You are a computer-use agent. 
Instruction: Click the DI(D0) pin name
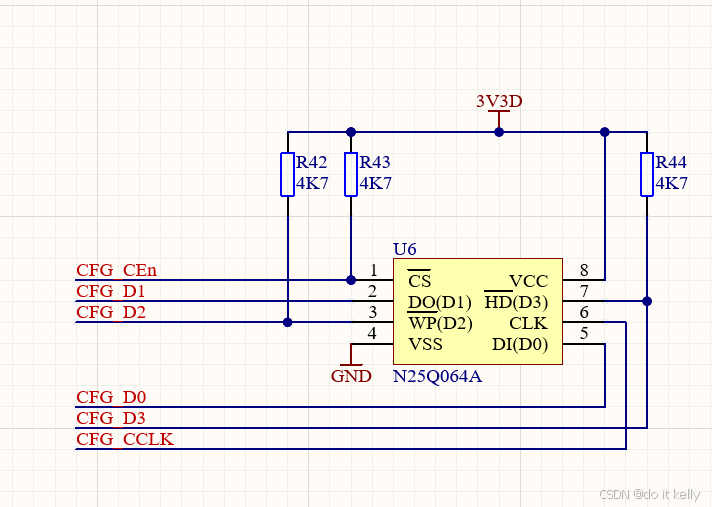(520, 345)
